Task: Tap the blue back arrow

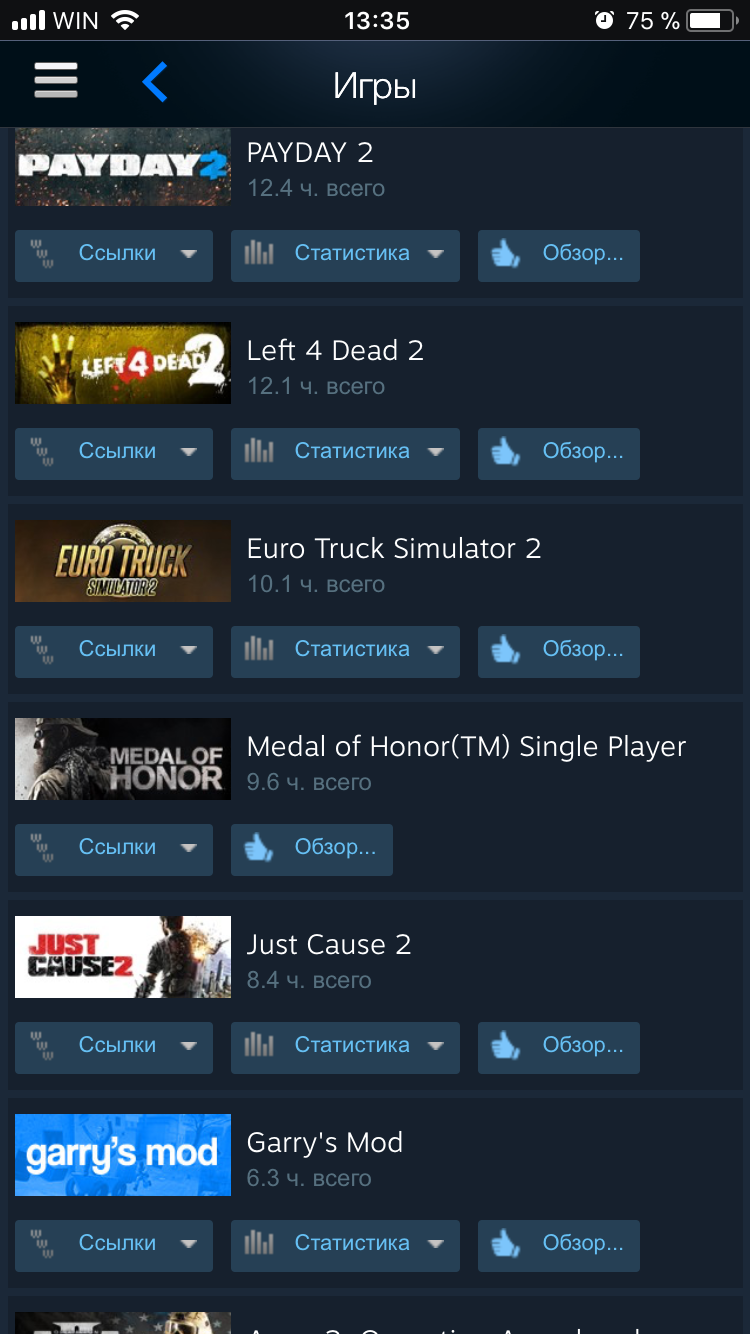Action: pos(154,82)
